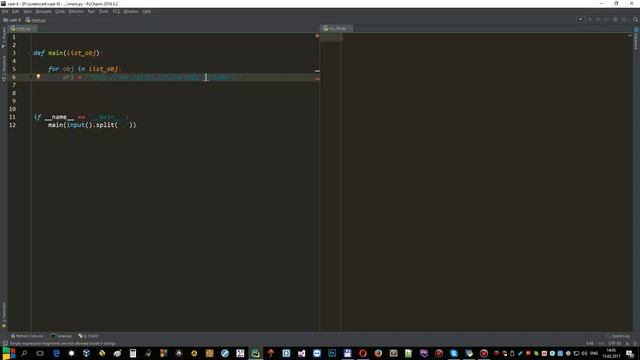The height and width of the screenshot is (360, 640).
Task: Open the Help menu
Action: (x=147, y=11)
